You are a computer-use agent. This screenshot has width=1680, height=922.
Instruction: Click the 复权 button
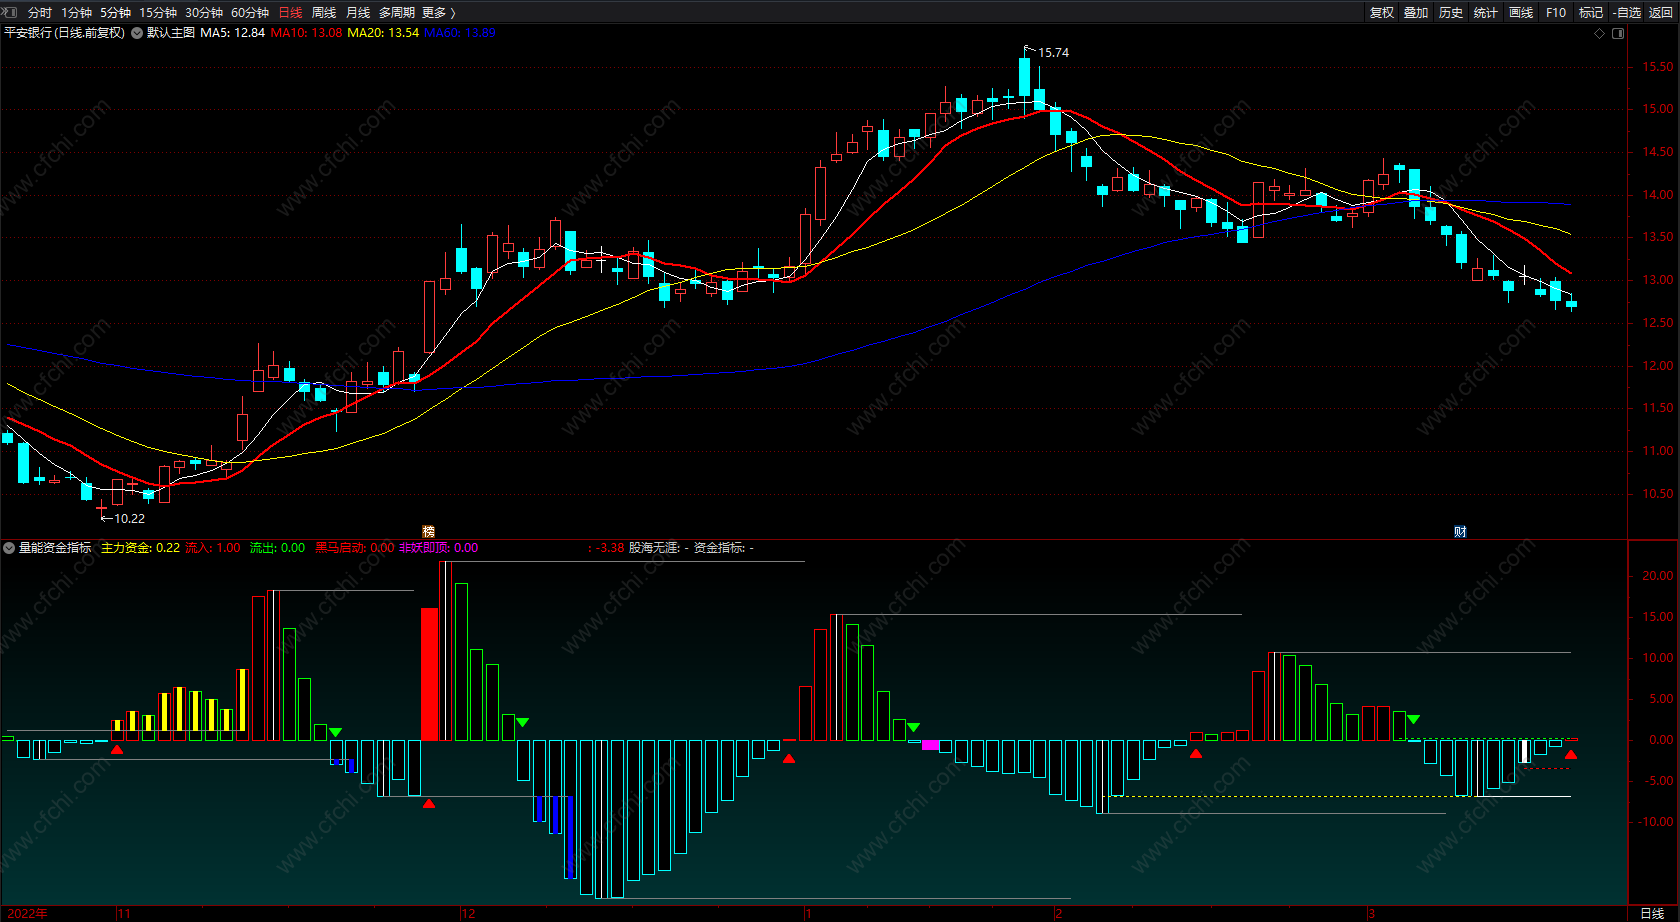point(1382,12)
